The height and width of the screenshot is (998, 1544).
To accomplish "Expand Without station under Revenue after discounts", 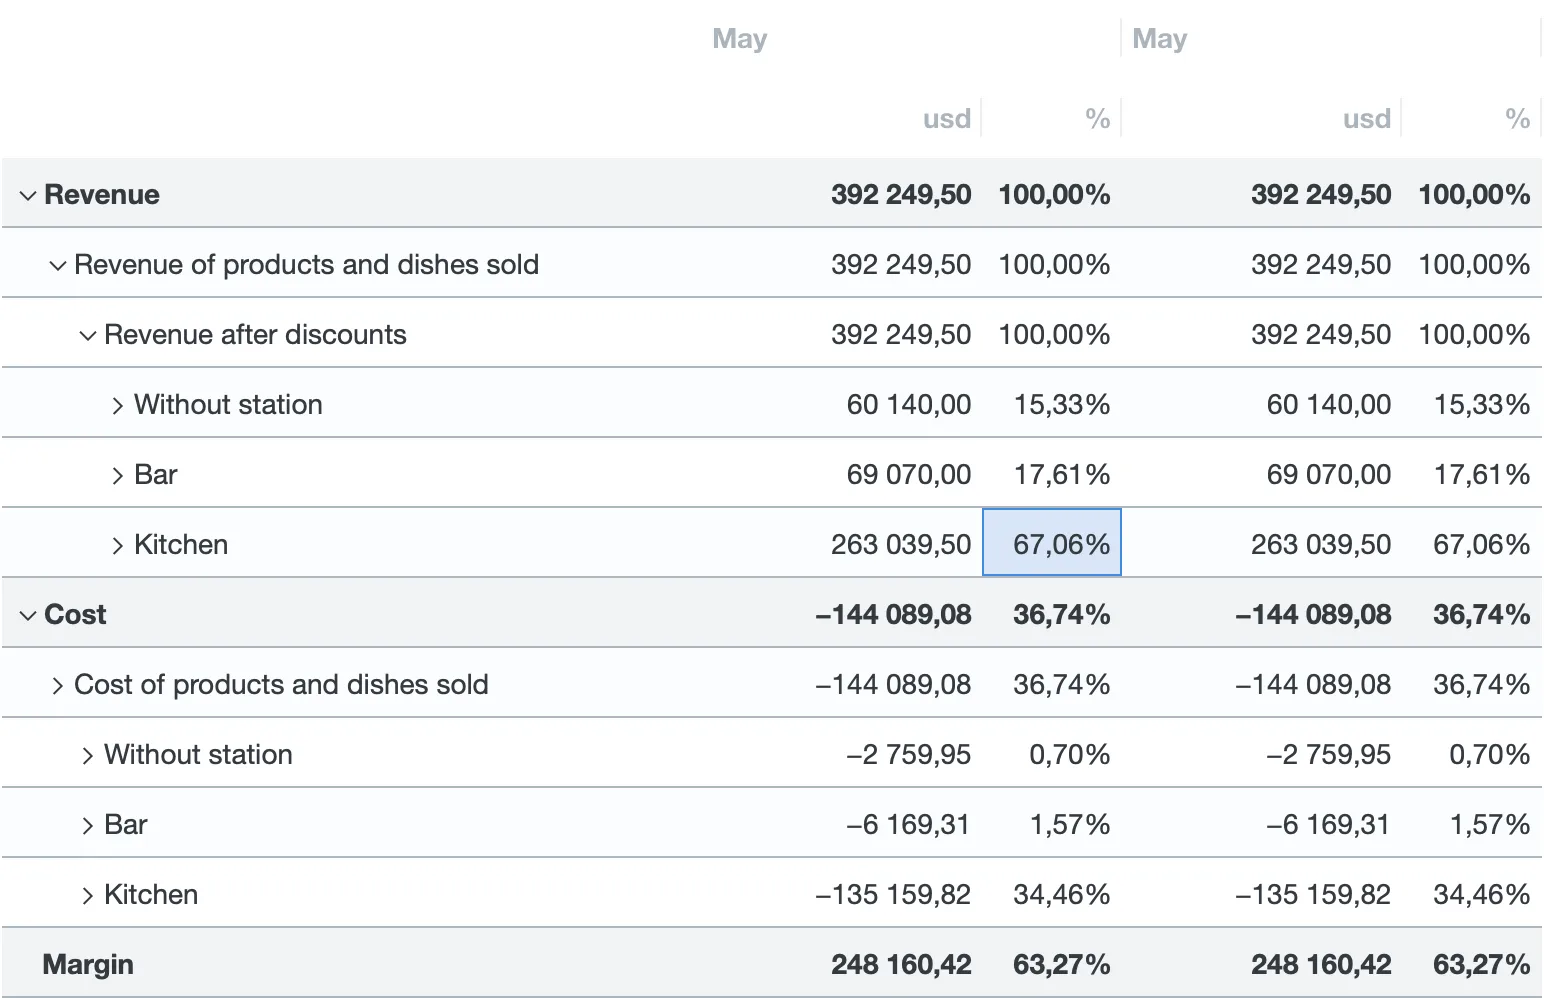I will click(118, 405).
